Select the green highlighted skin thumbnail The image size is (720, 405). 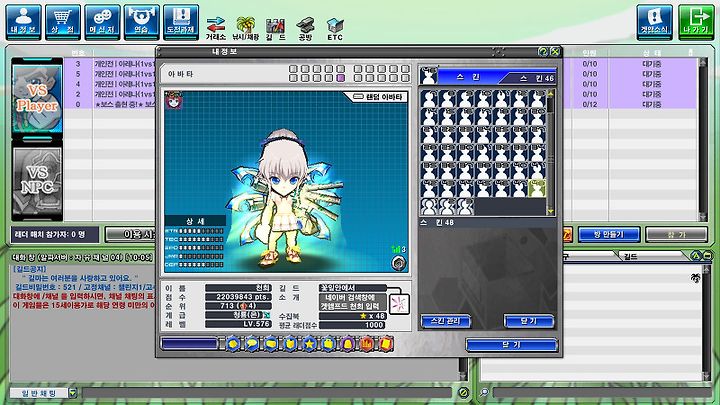pyautogui.click(x=537, y=188)
